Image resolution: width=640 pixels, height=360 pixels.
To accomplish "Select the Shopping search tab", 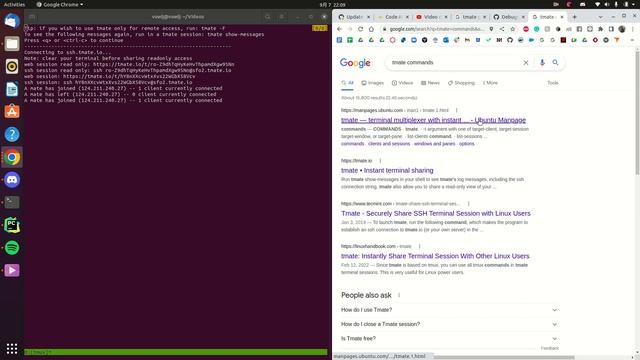I will click(x=461, y=83).
